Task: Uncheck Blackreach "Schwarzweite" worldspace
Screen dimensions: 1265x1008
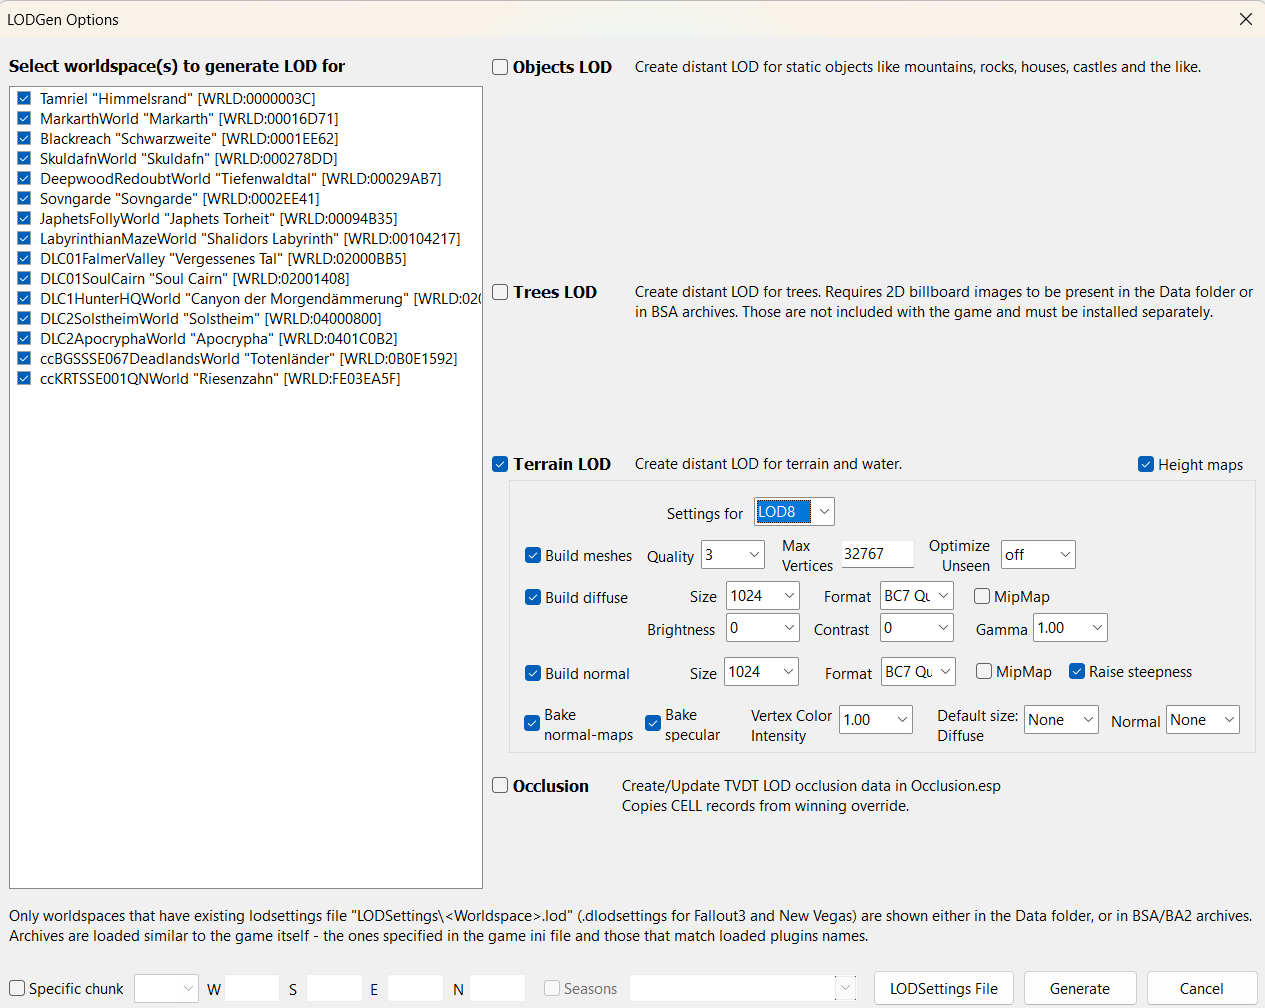Action: (24, 138)
